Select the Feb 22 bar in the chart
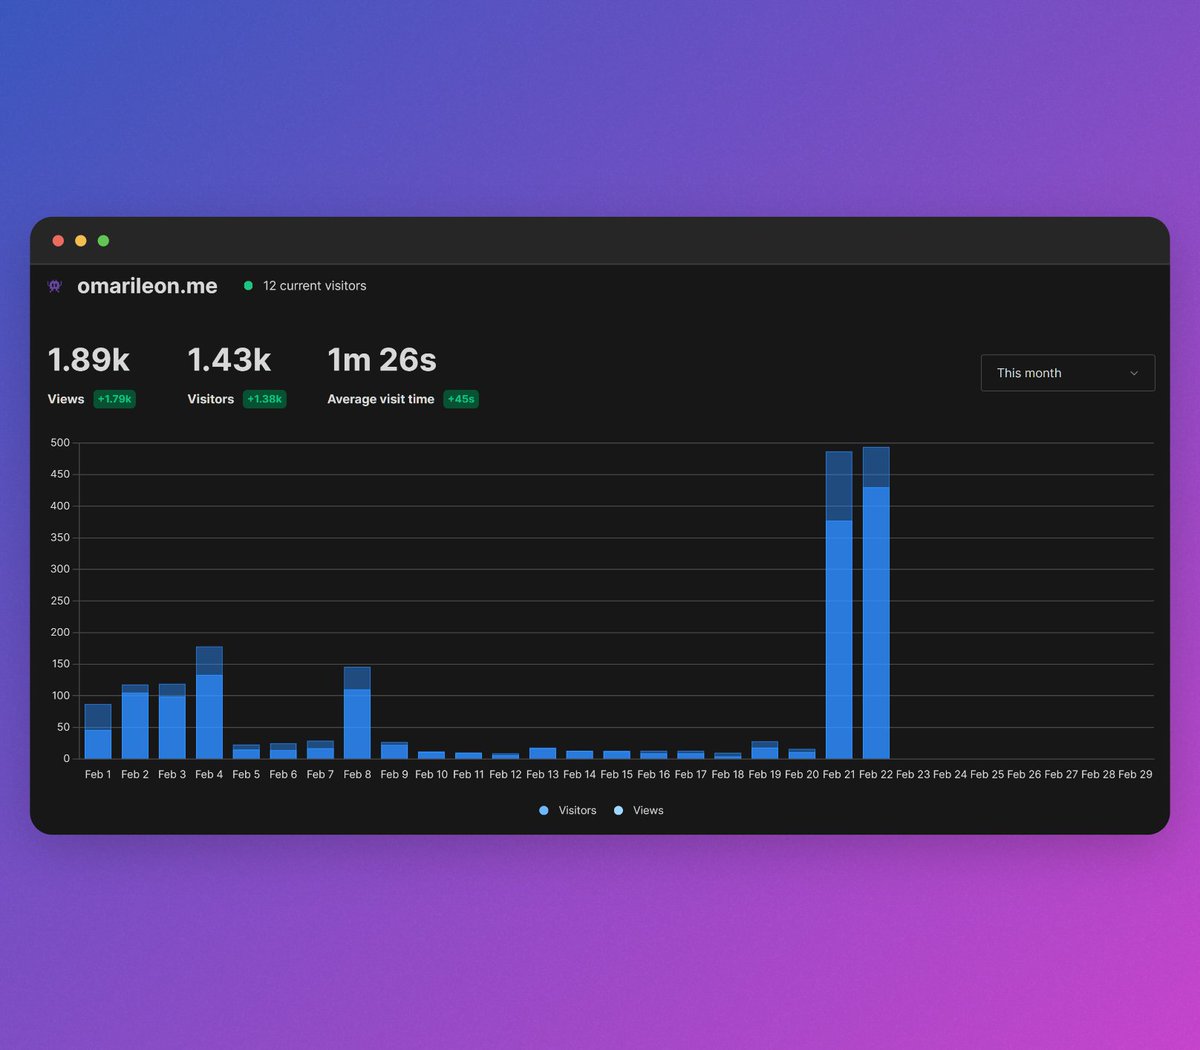Image resolution: width=1200 pixels, height=1050 pixels. point(876,603)
